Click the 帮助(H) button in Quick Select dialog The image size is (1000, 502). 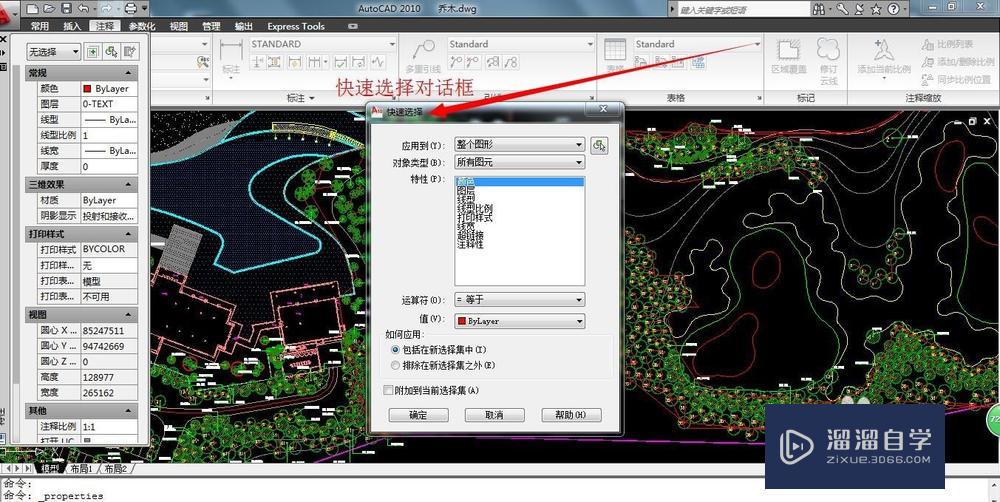pyautogui.click(x=571, y=415)
